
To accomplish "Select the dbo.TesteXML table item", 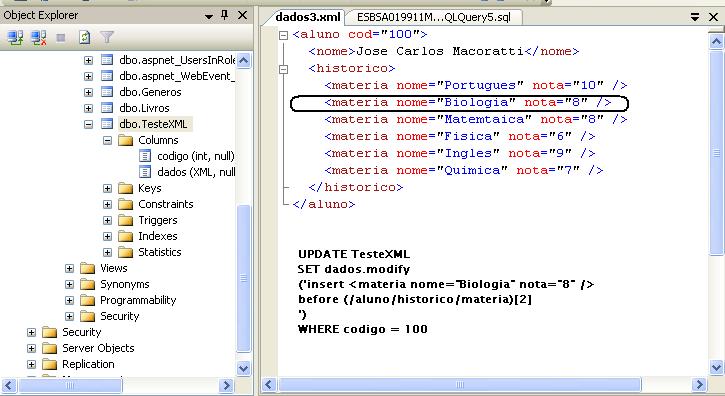I will tap(153, 124).
